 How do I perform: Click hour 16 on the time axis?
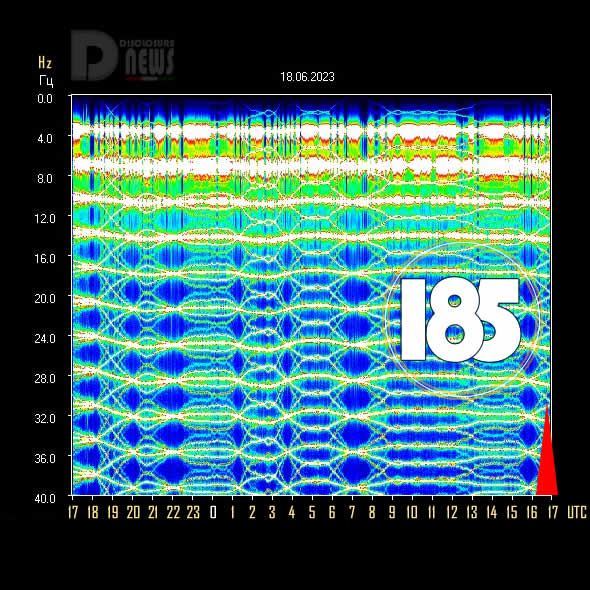pyautogui.click(x=532, y=512)
